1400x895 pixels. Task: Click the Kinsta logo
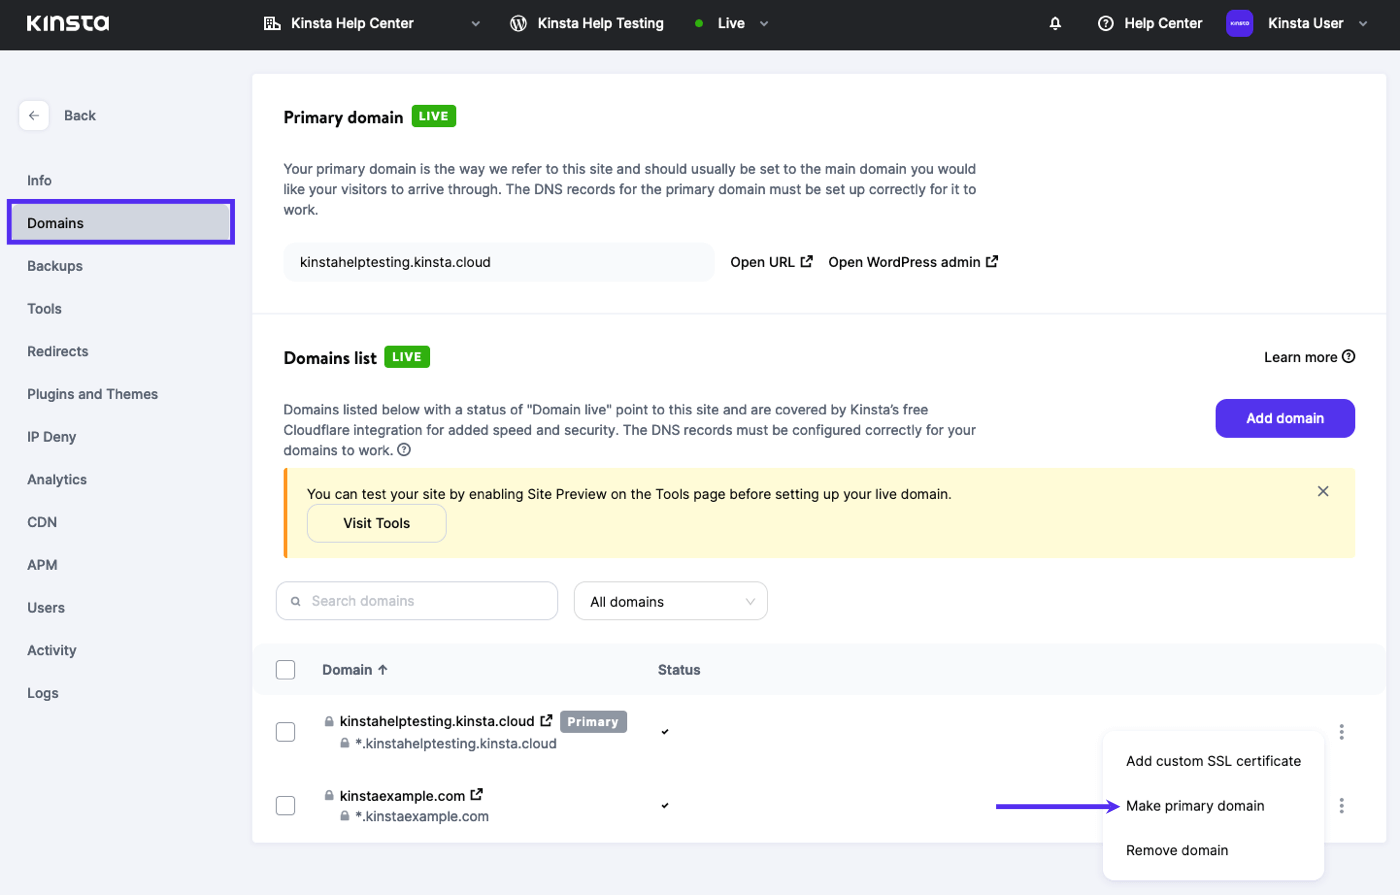click(68, 23)
